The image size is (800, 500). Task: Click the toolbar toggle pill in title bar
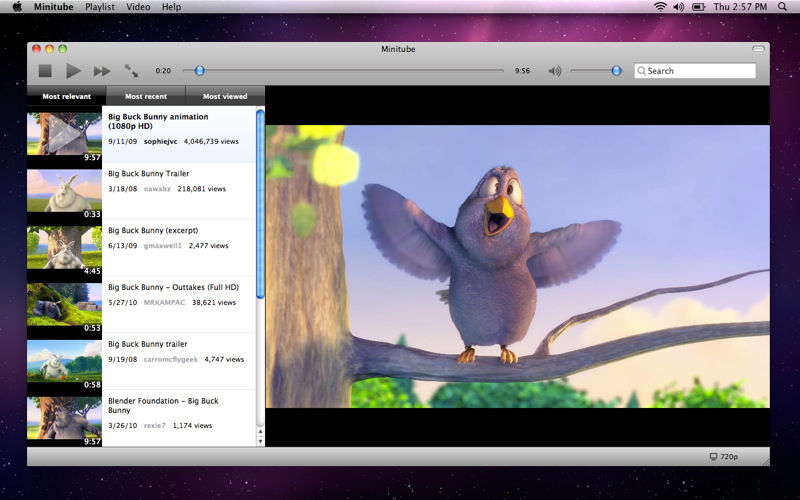click(x=758, y=49)
